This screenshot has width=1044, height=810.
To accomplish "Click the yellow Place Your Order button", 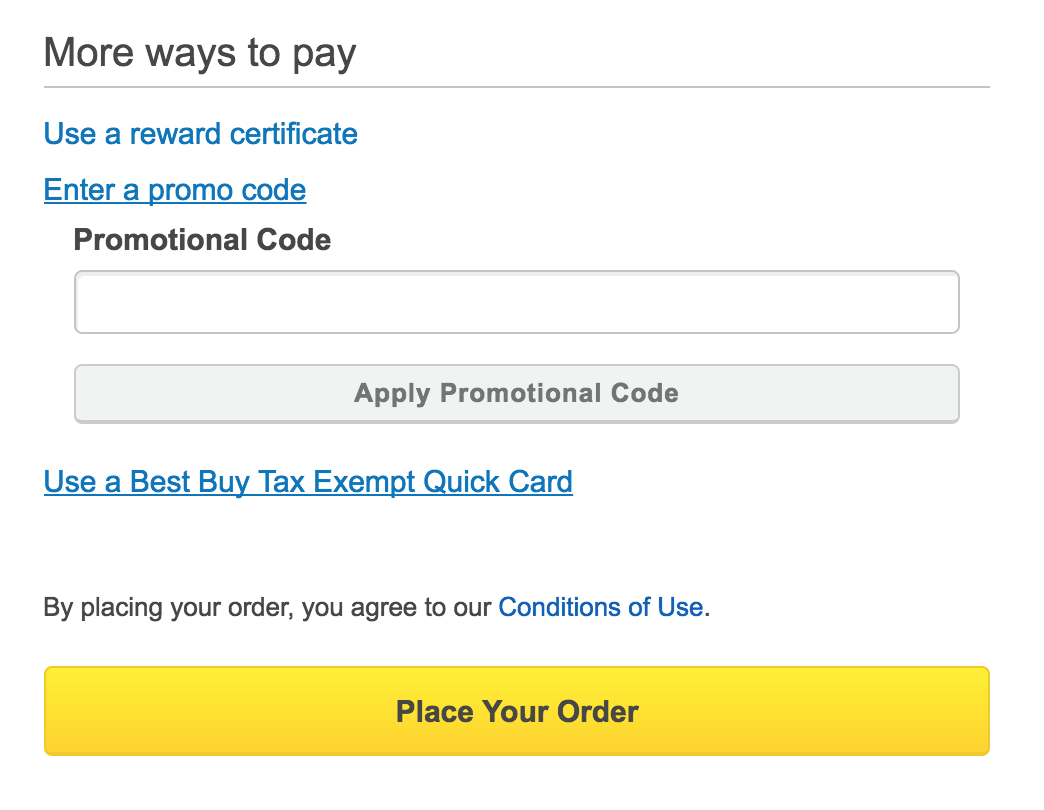I will click(x=517, y=711).
